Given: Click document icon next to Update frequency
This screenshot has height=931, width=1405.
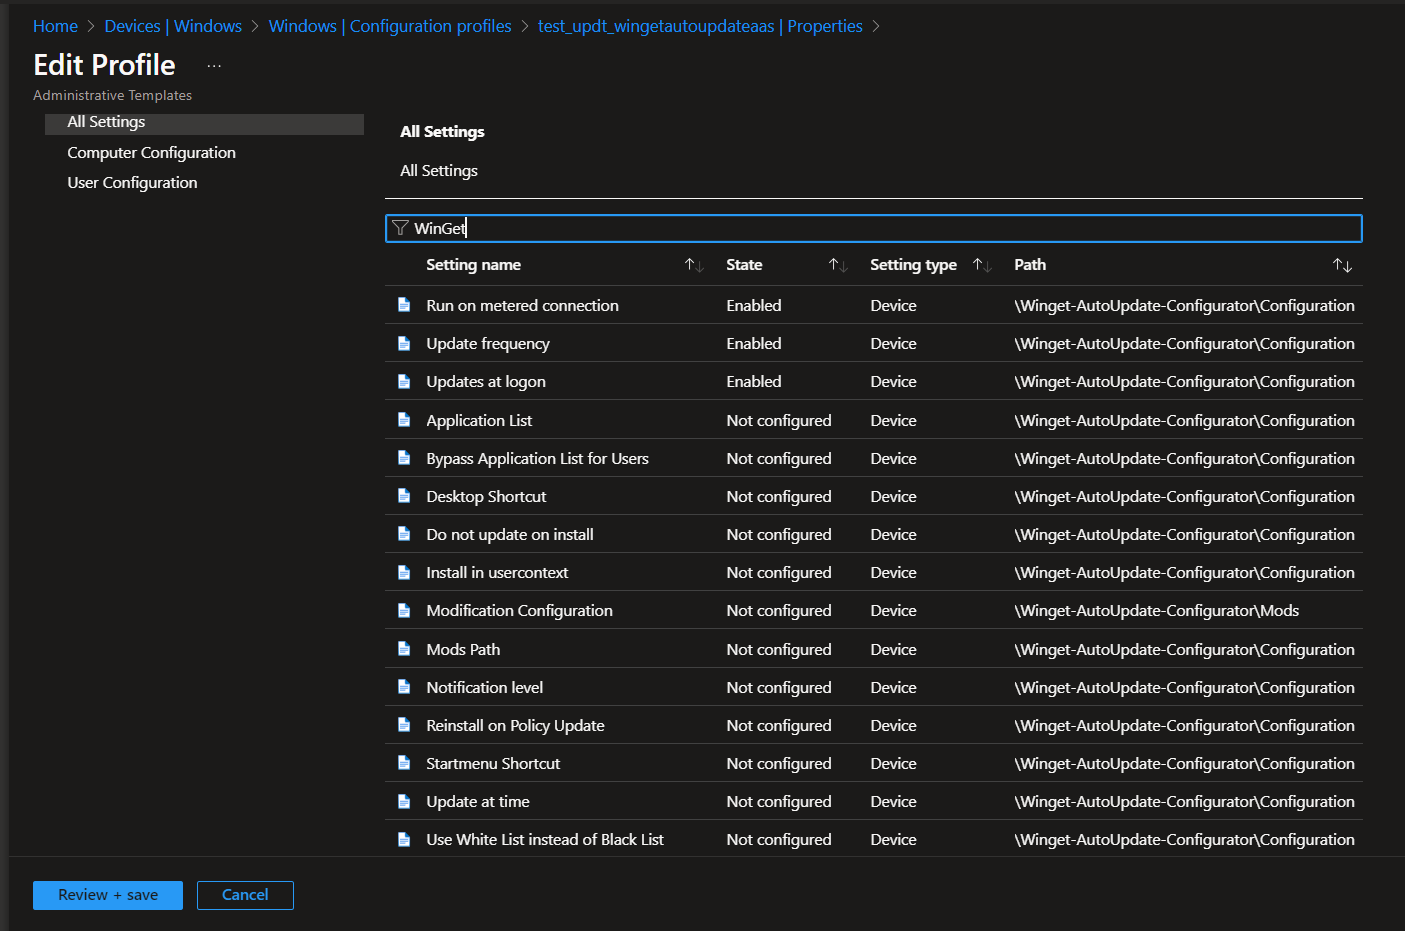Looking at the screenshot, I should click(404, 343).
